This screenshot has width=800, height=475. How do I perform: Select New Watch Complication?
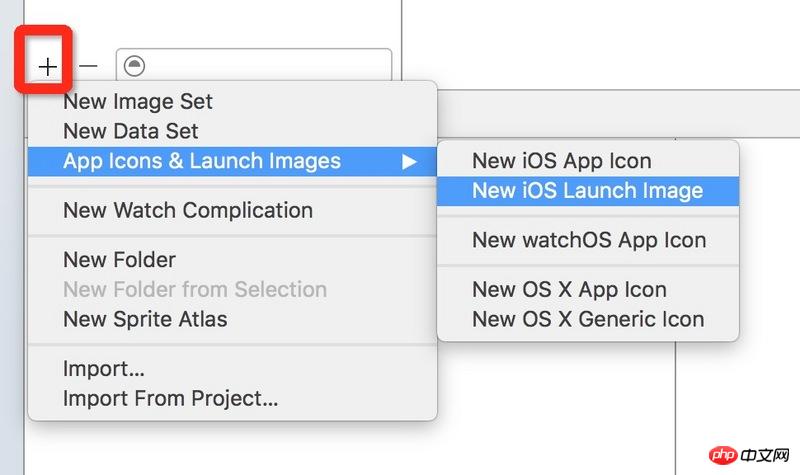pyautogui.click(x=188, y=210)
